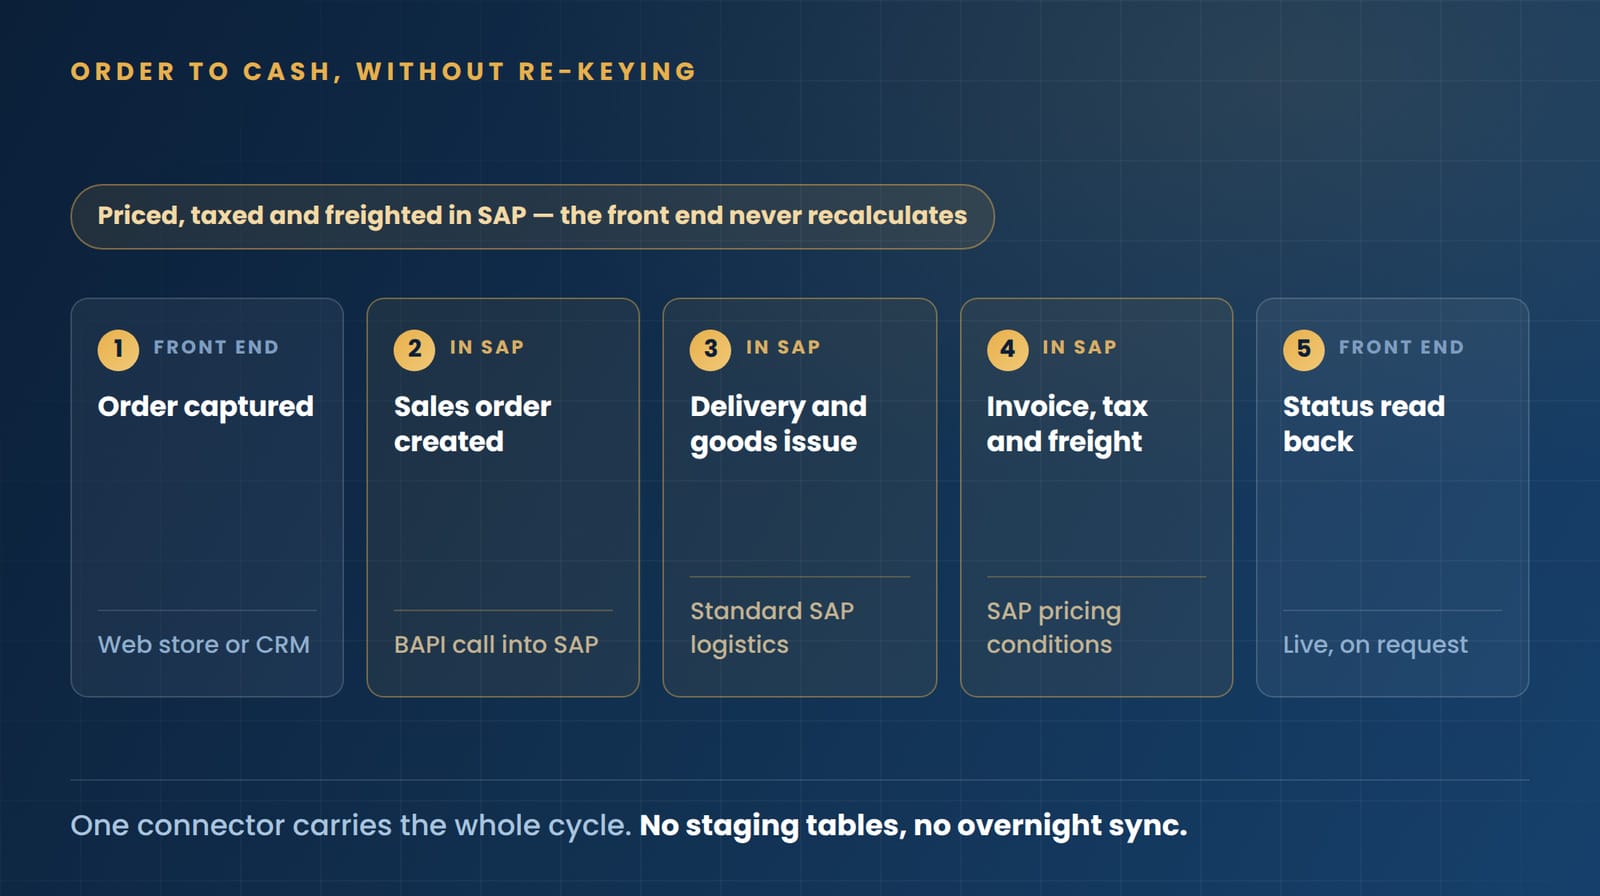Click the step 5 number badge
Screen dimensions: 1600x896
(1303, 349)
